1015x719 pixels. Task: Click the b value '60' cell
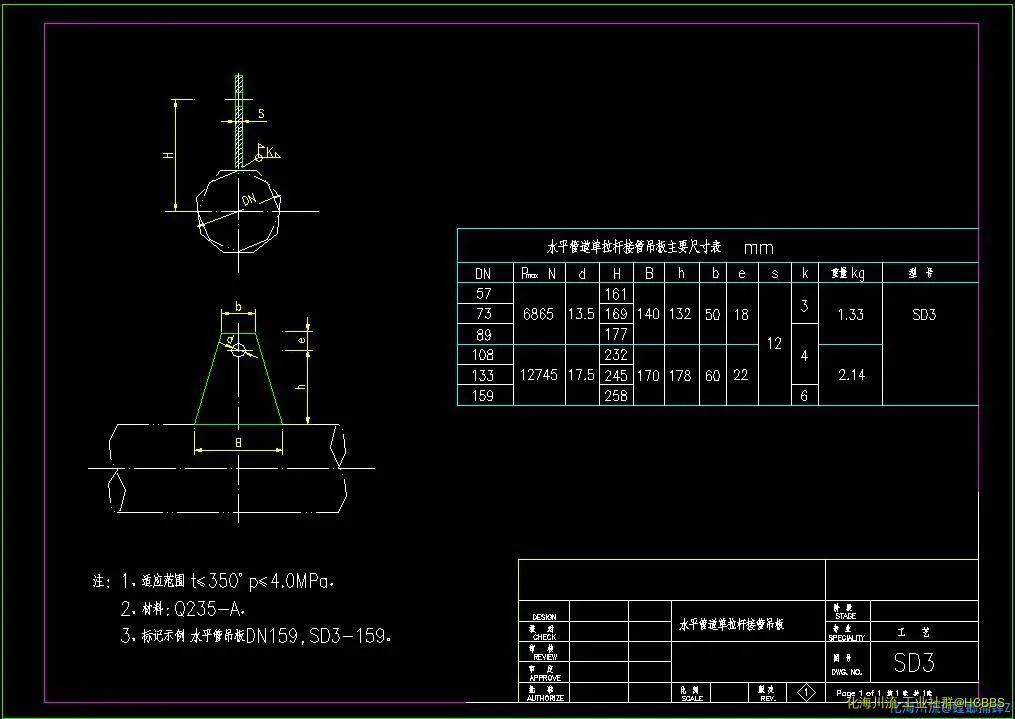pos(713,376)
